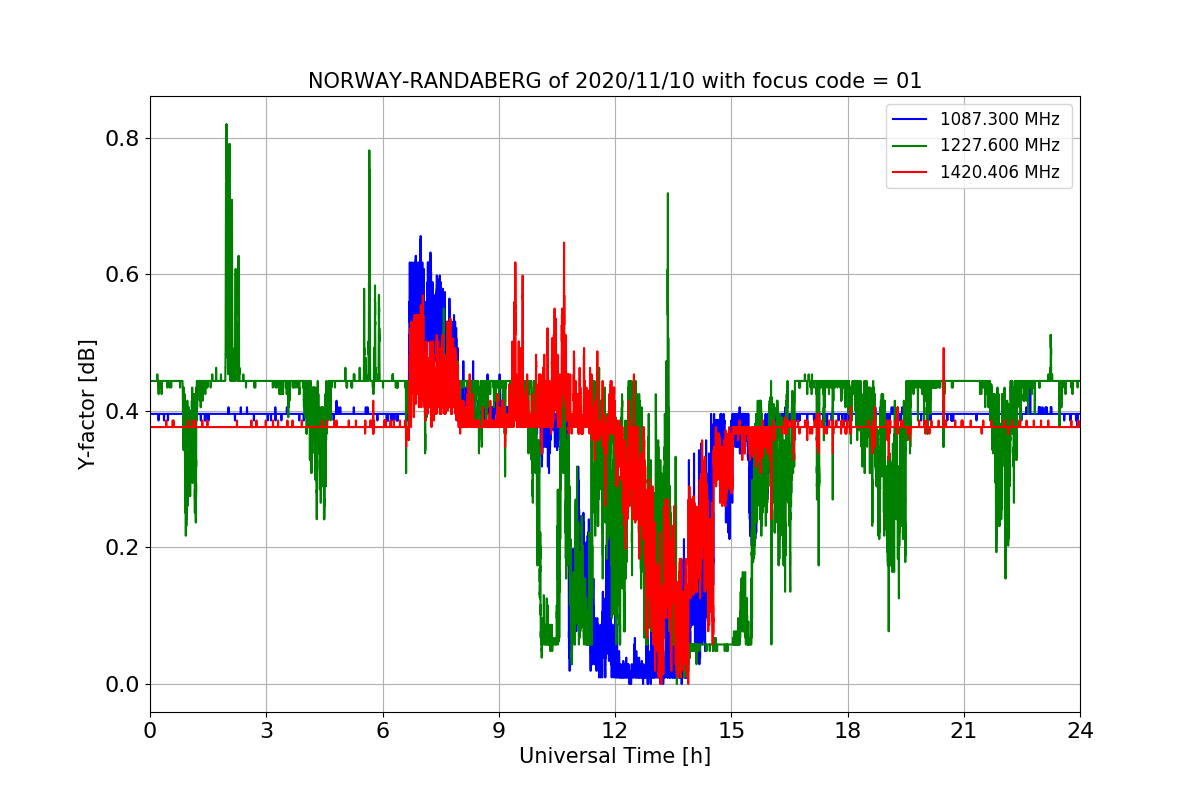Click the 0.4 y-axis tick label
1200x800 pixels.
pyautogui.click(x=123, y=411)
